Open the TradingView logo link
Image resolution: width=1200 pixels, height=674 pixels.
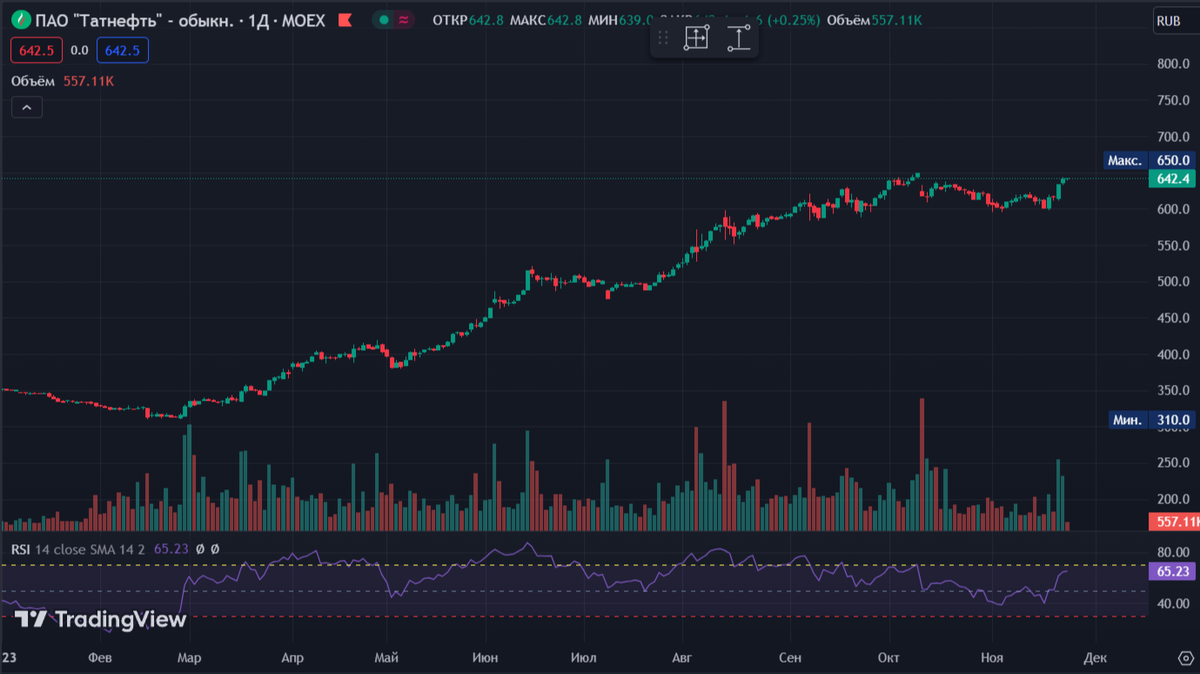point(101,620)
